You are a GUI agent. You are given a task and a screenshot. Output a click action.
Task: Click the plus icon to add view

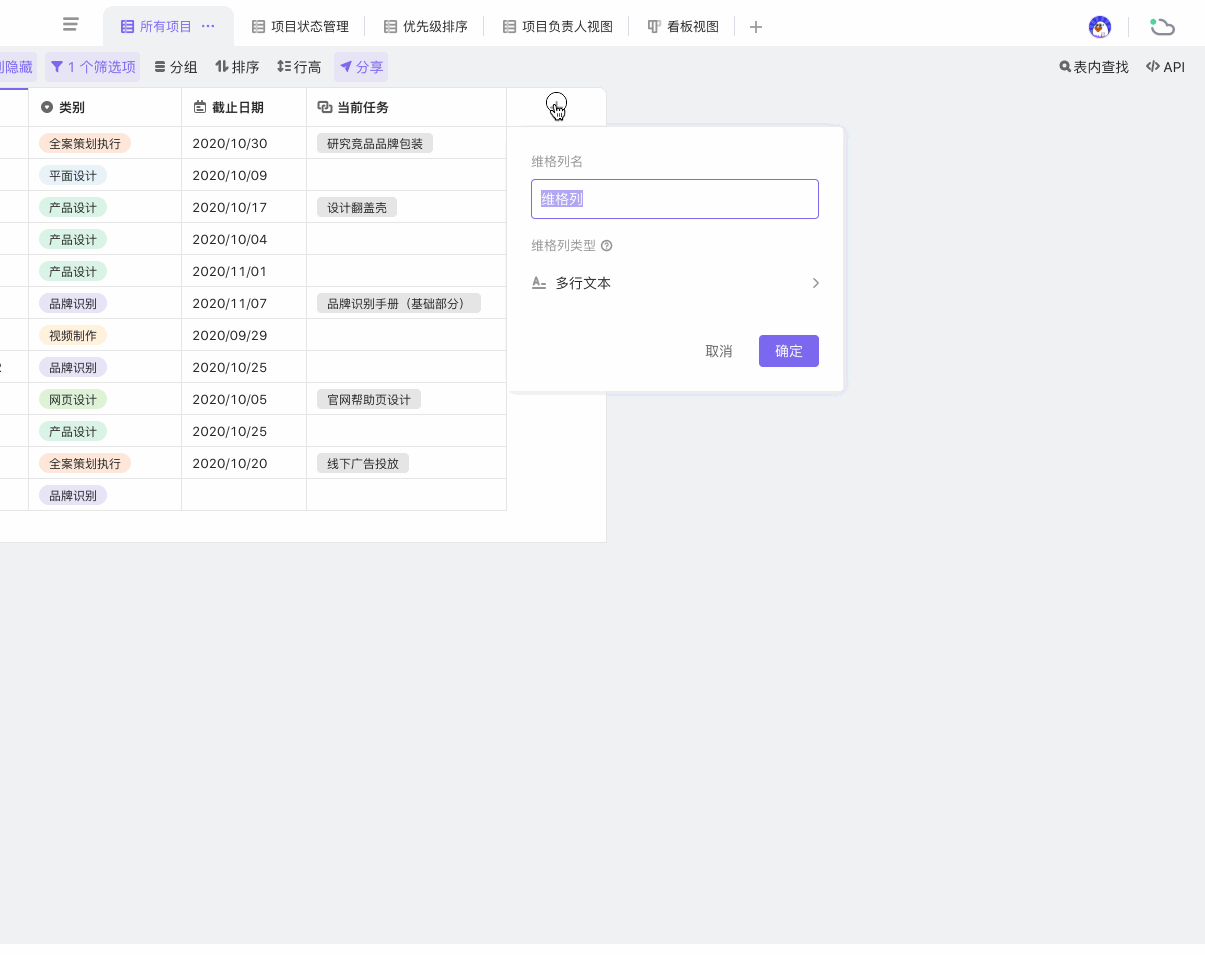pyautogui.click(x=756, y=27)
